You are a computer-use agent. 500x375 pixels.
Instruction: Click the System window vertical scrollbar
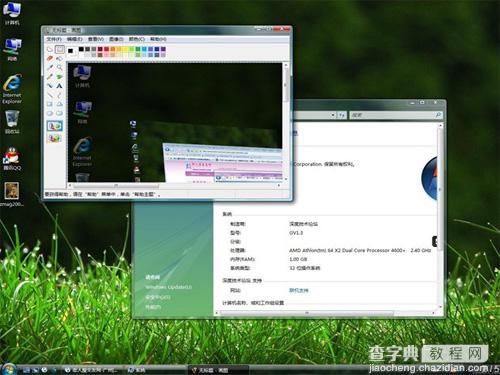pyautogui.click(x=440, y=216)
